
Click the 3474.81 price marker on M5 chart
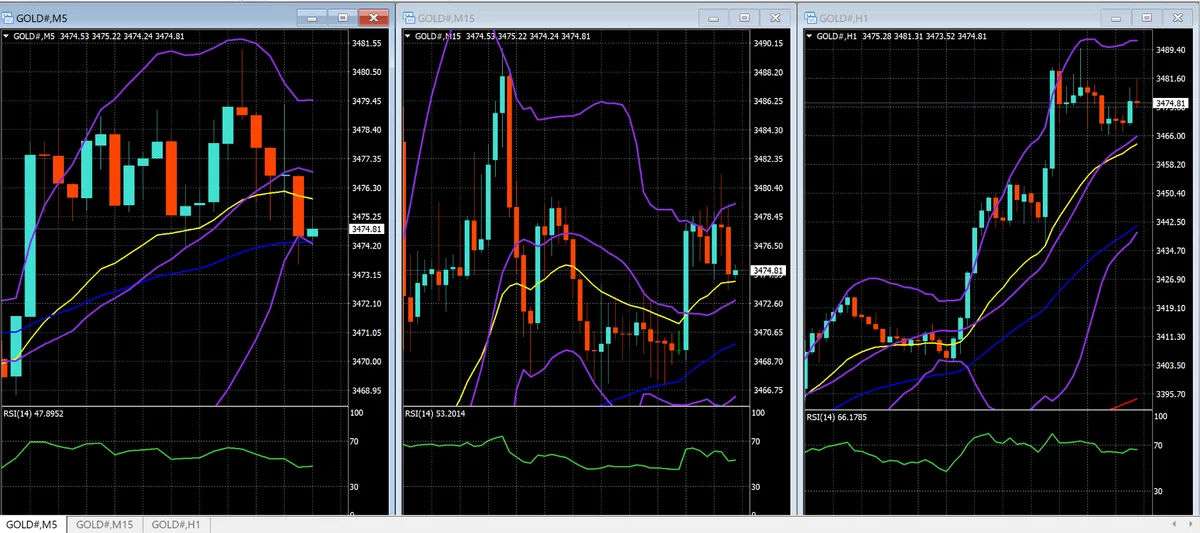point(368,230)
